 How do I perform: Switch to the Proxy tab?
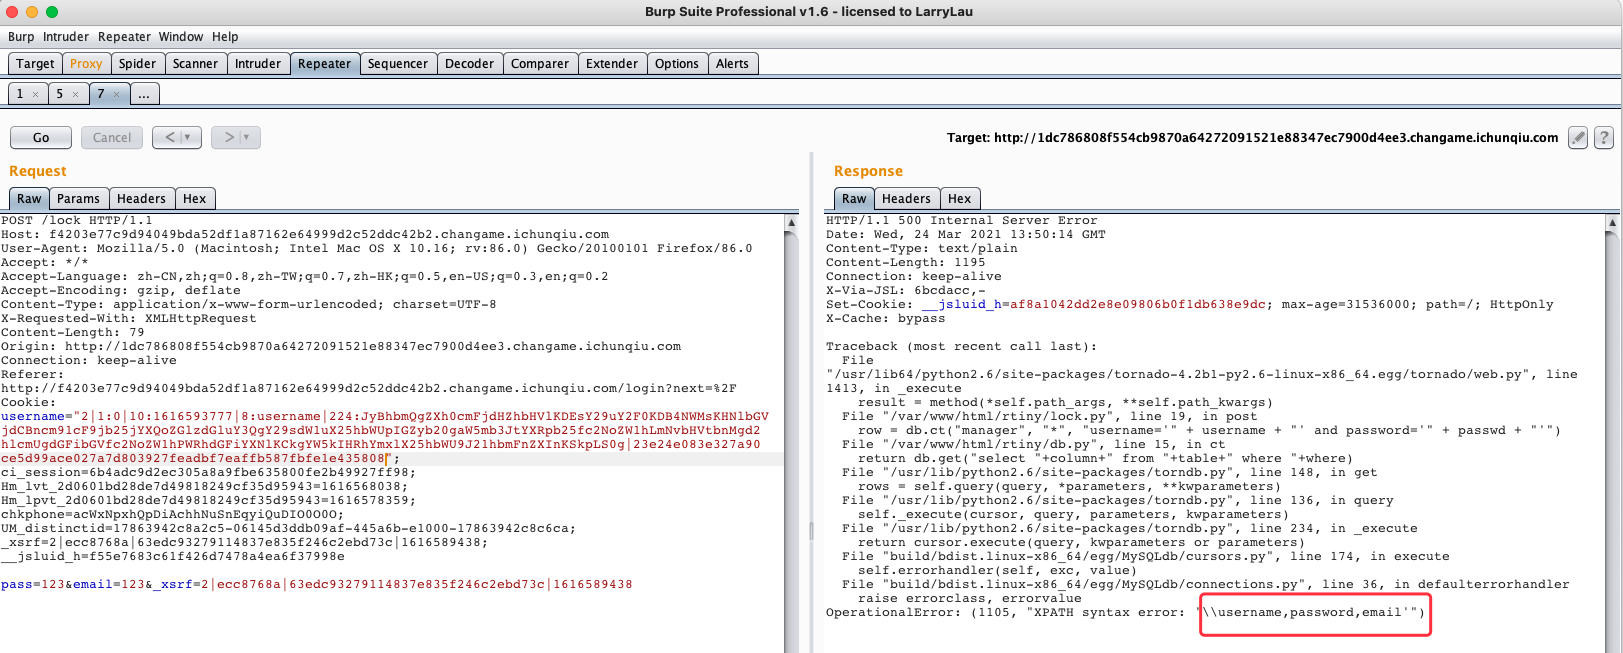[86, 63]
